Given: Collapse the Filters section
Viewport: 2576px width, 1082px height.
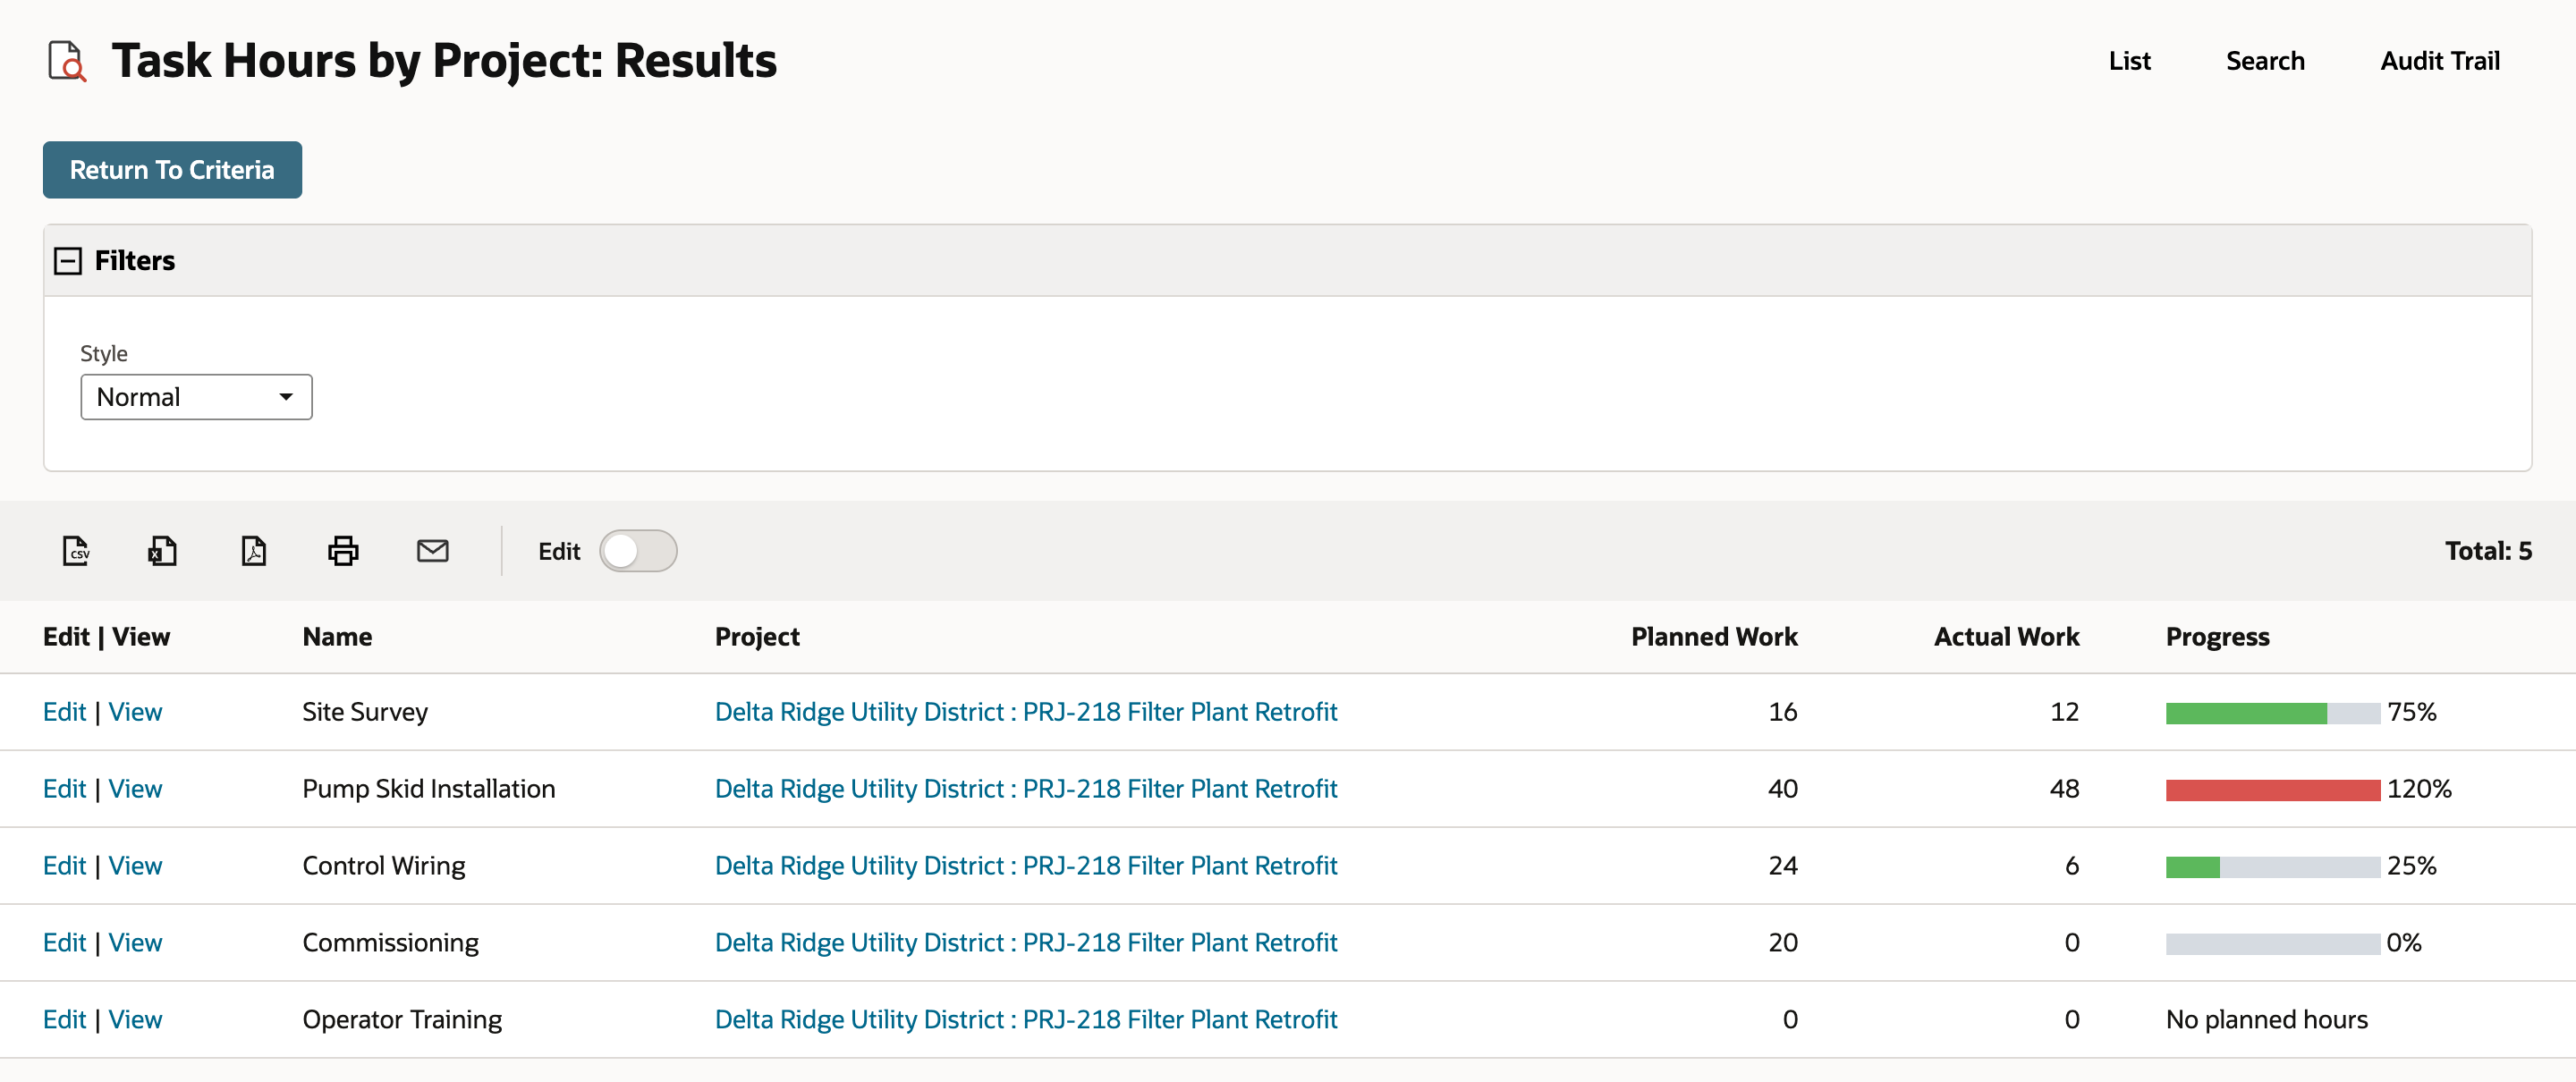Looking at the screenshot, I should tap(67, 261).
